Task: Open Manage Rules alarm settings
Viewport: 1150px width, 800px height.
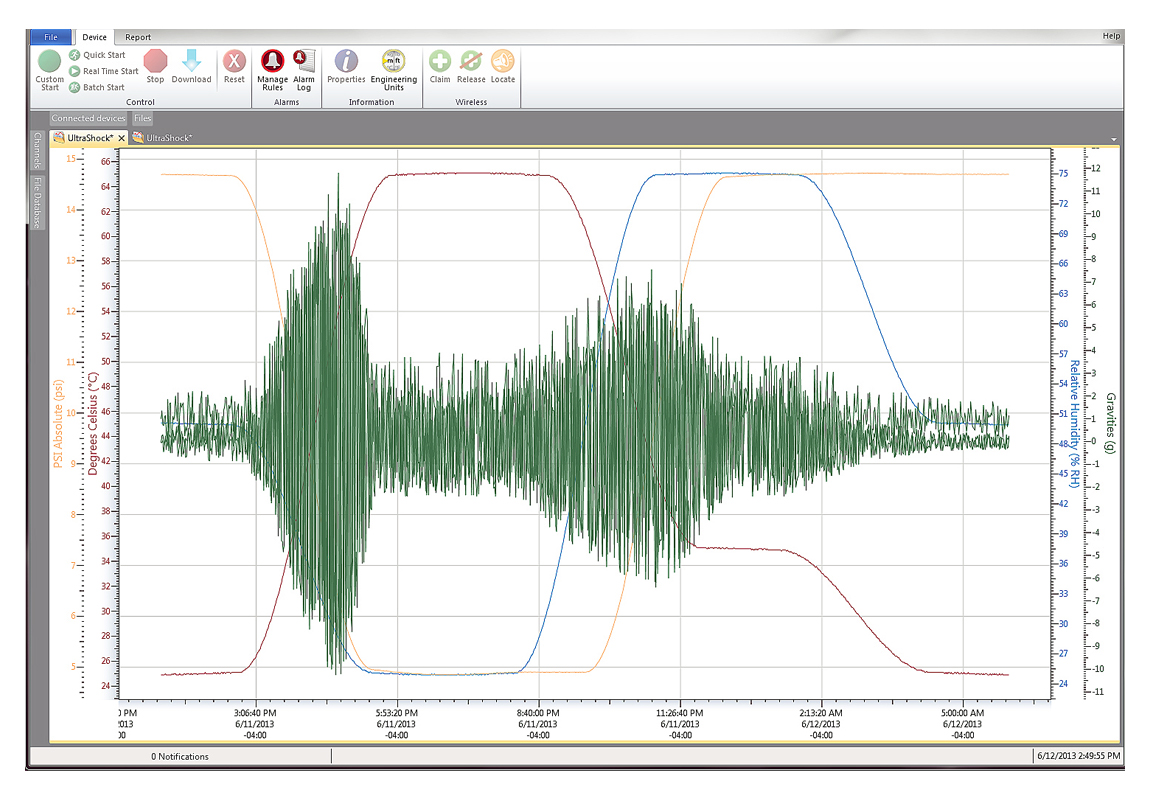Action: [x=272, y=62]
